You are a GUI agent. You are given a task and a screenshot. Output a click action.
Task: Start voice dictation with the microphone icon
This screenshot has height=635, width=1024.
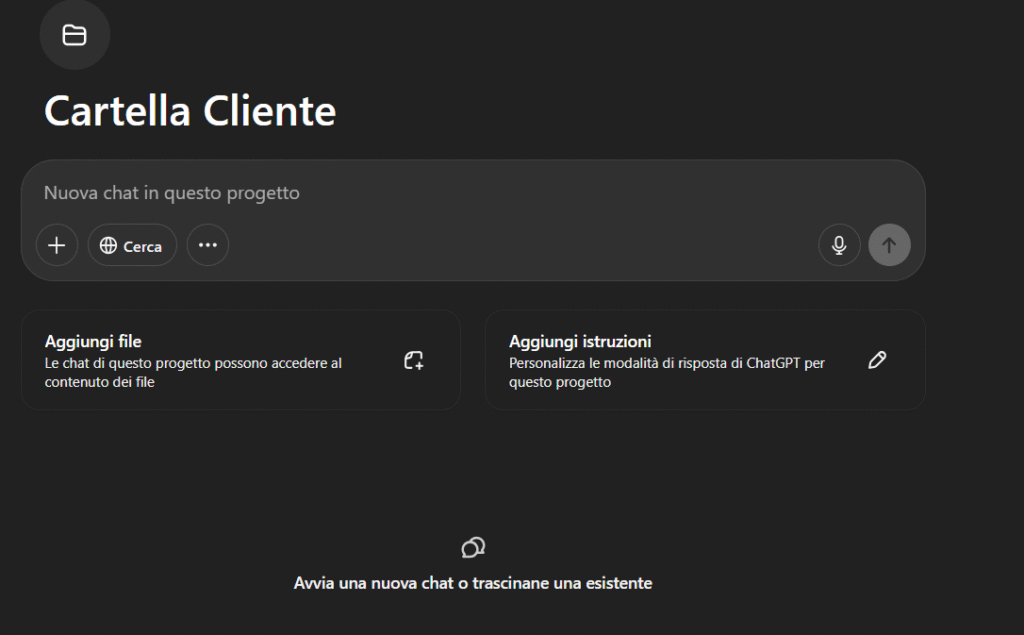pyautogui.click(x=839, y=245)
